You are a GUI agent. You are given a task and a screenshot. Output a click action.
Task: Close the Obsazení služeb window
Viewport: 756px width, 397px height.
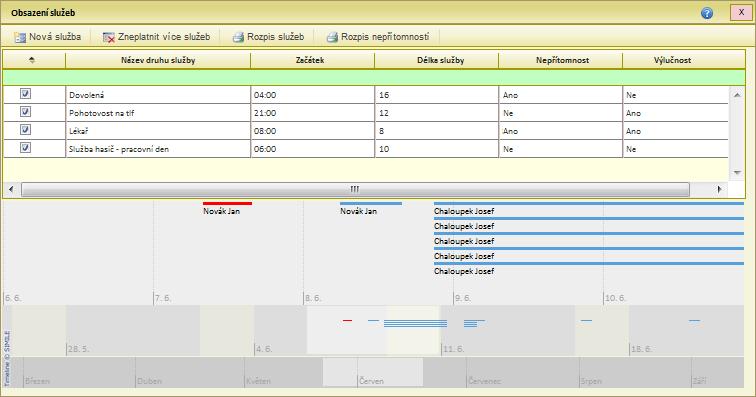[741, 13]
